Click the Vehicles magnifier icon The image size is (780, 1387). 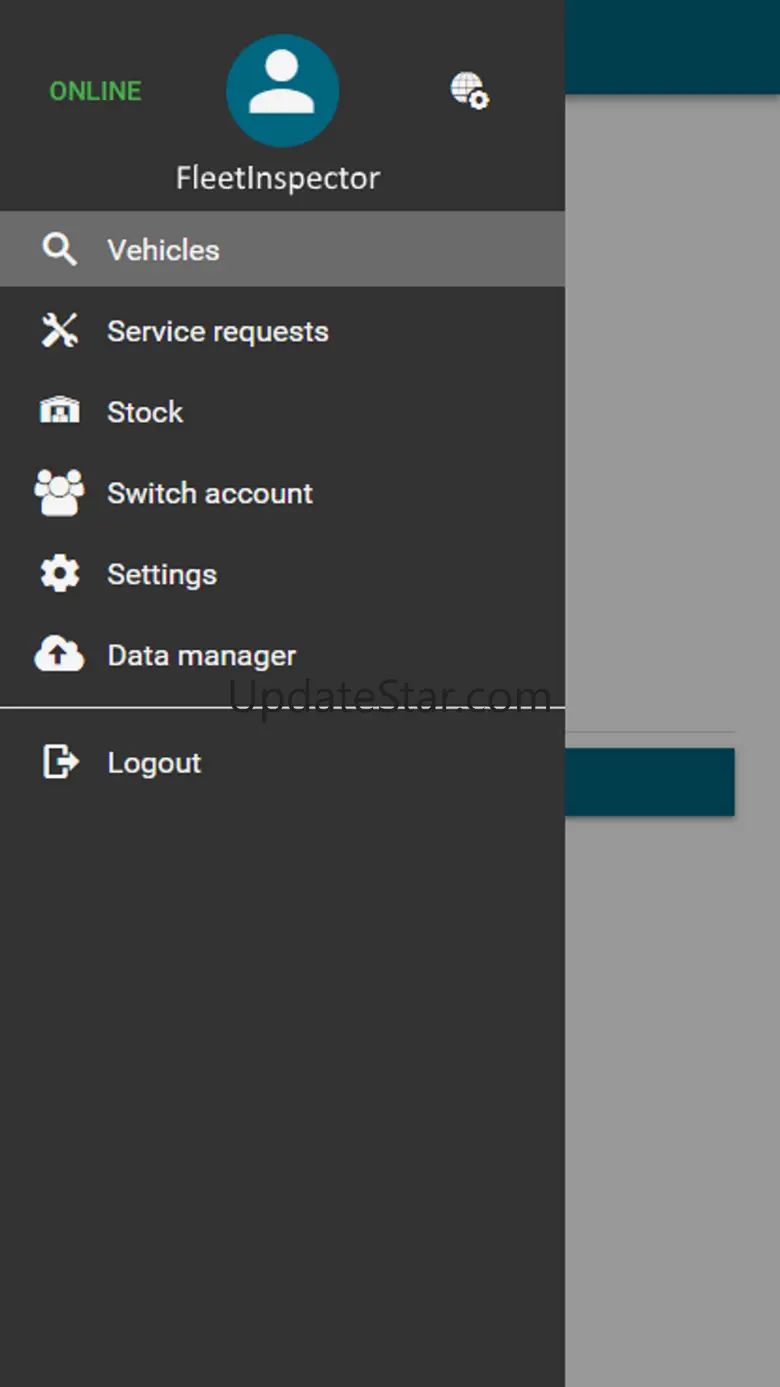coord(59,249)
